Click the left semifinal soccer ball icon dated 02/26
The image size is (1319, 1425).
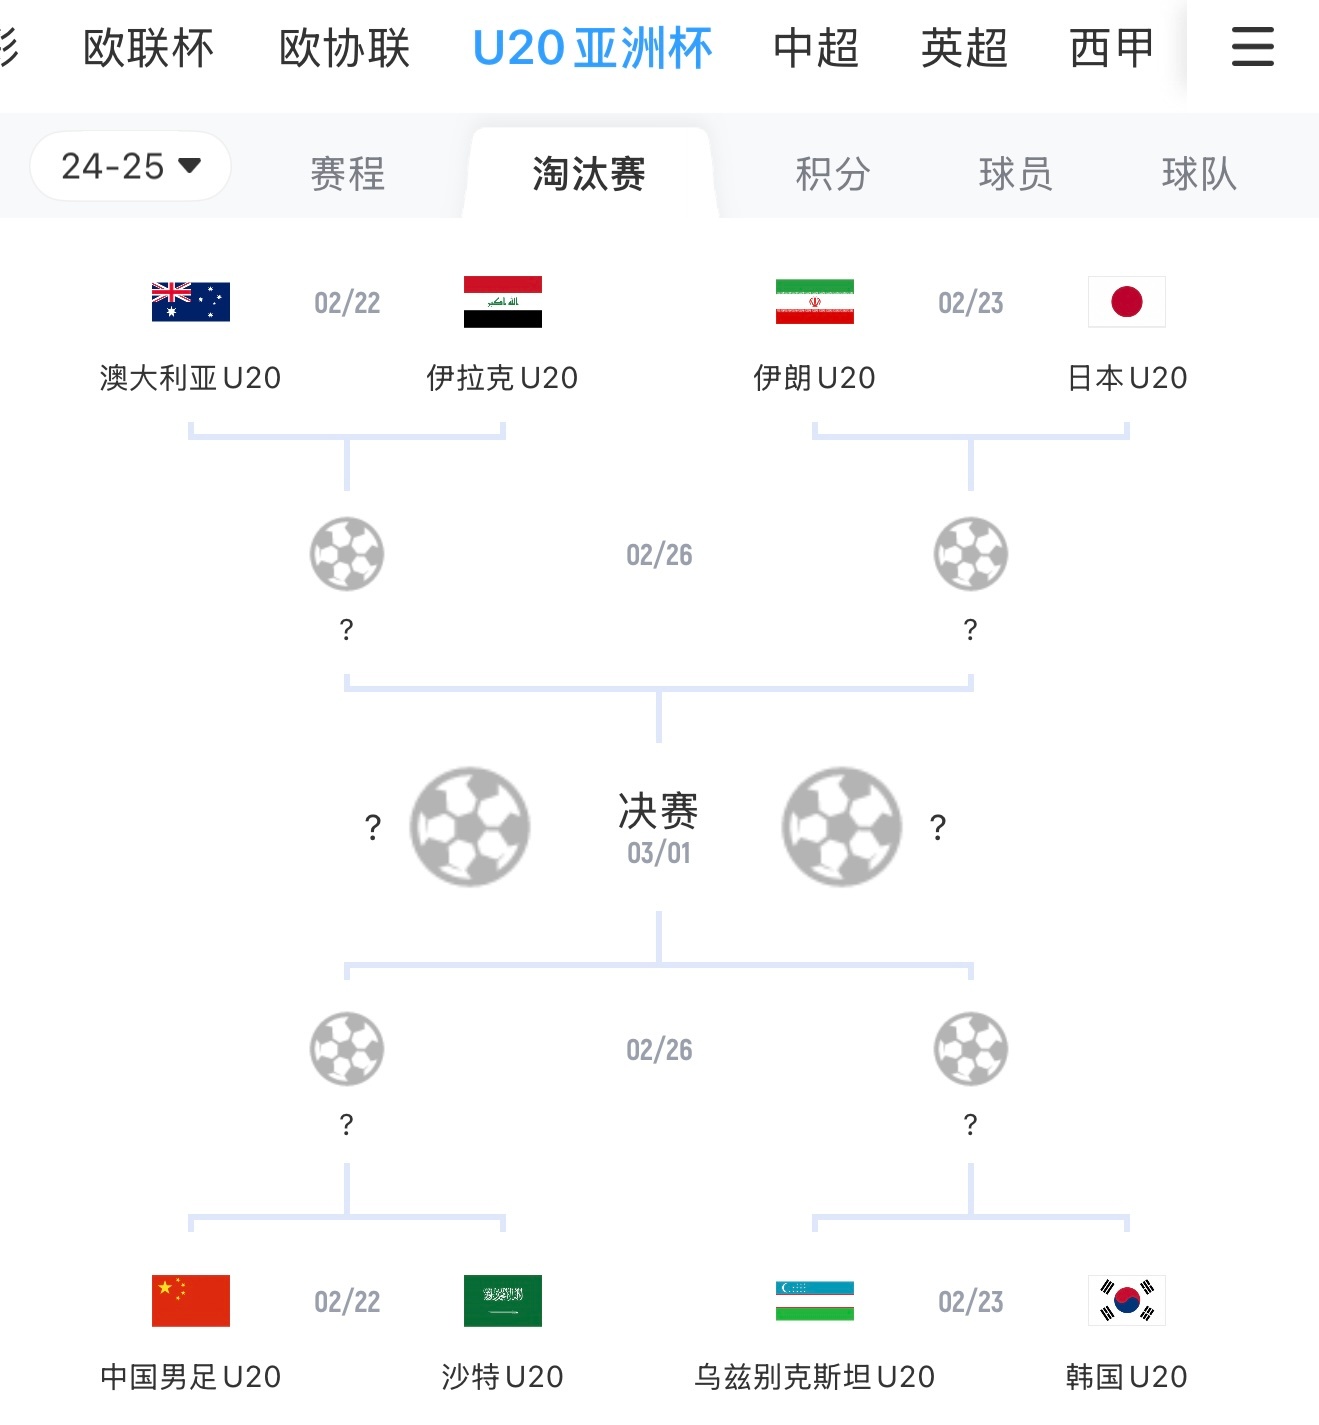point(347,554)
